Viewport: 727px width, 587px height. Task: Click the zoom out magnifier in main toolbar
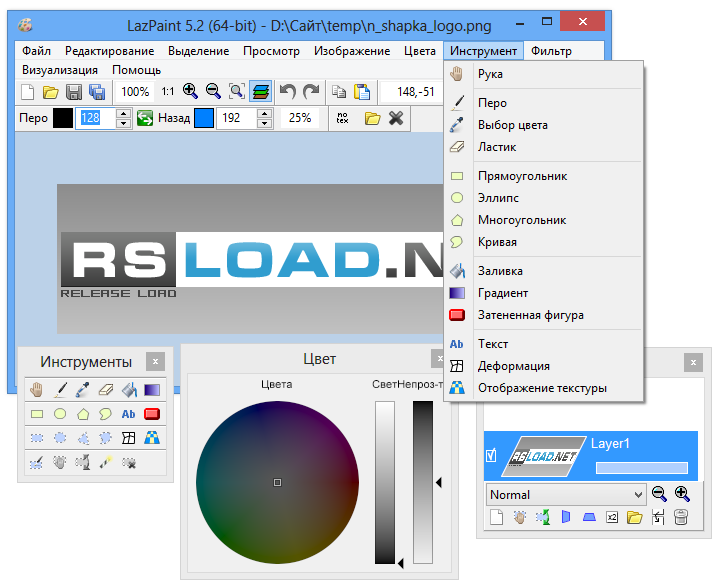[x=213, y=91]
